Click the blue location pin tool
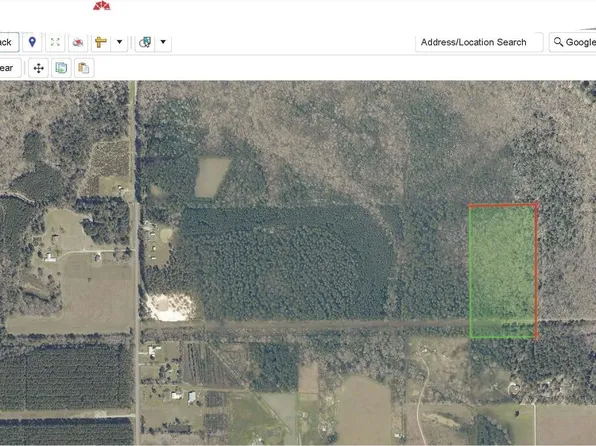Viewport: 596px width, 446px height. [x=32, y=42]
